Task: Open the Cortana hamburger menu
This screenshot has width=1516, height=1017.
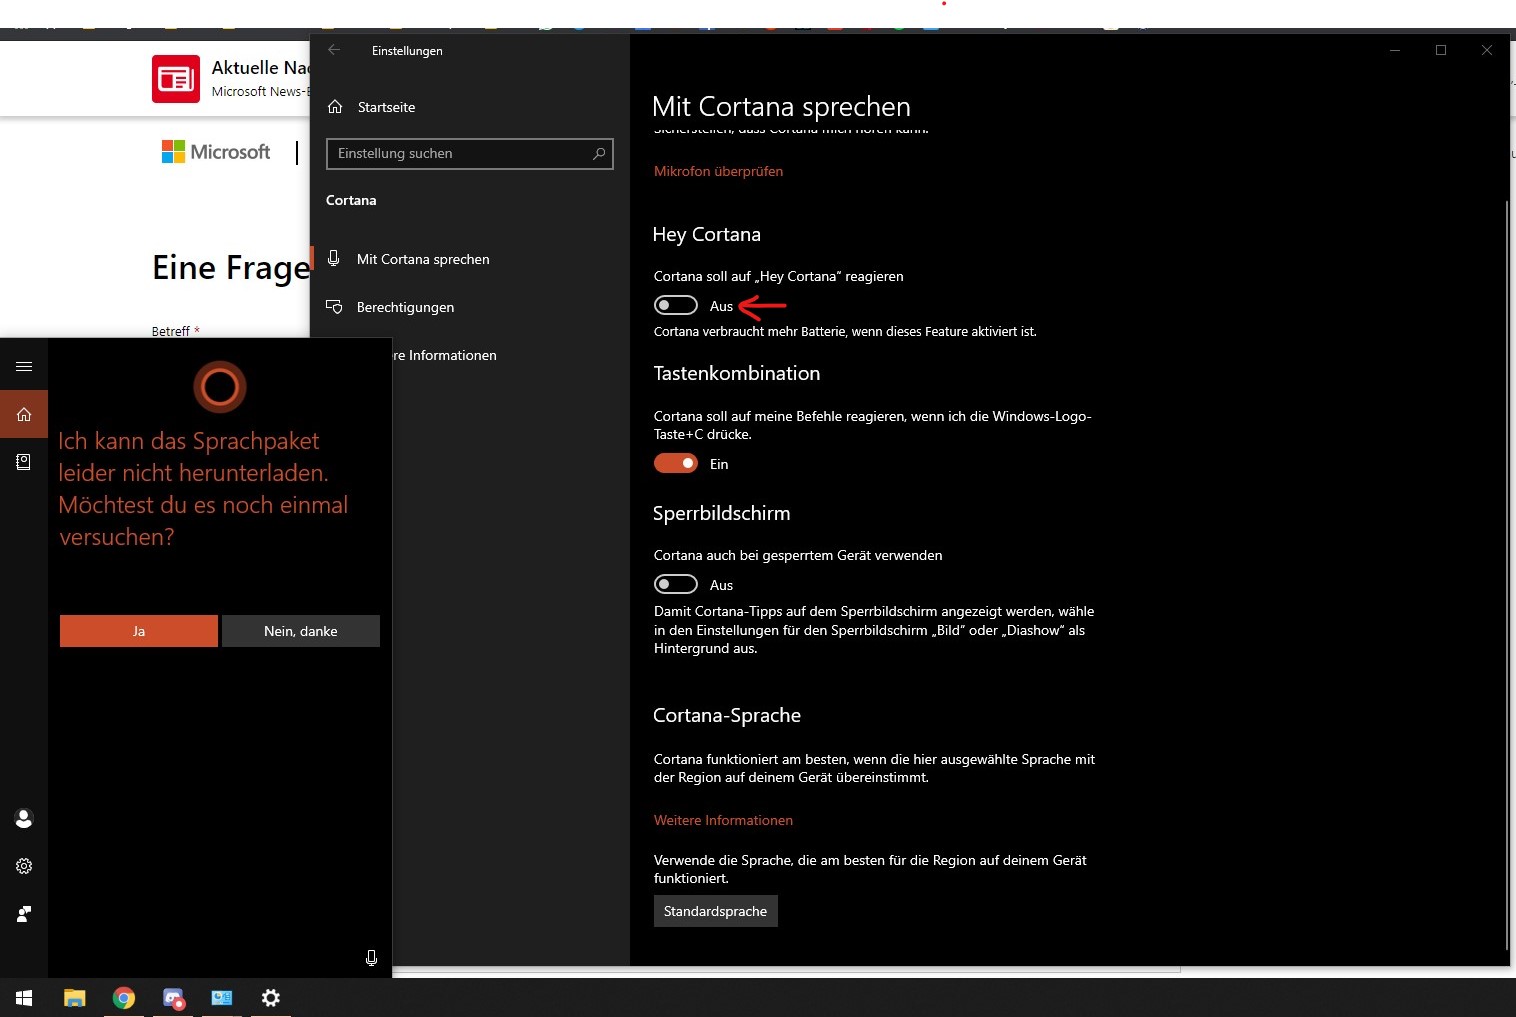Action: tap(24, 366)
